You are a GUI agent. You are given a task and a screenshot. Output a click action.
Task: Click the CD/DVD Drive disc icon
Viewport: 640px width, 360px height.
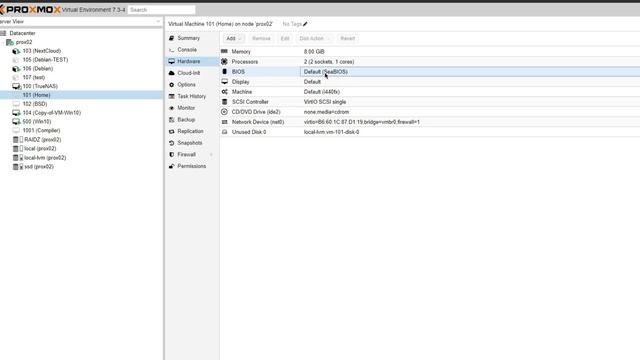pos(224,112)
